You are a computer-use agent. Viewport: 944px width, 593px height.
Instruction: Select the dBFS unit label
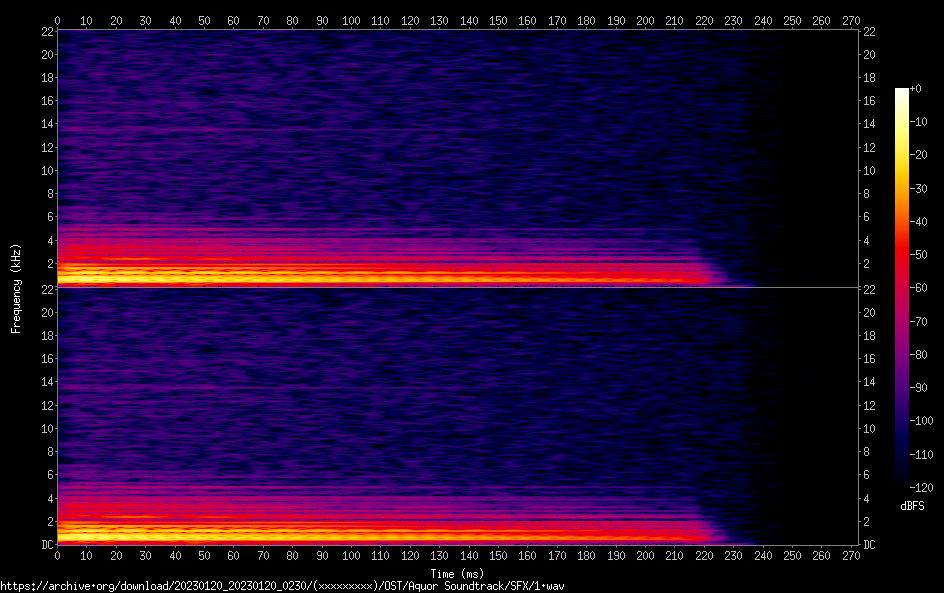pos(912,507)
